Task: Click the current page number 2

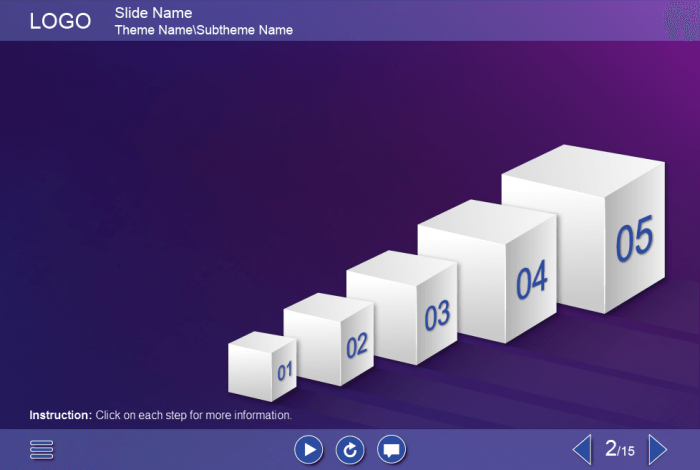Action: 610,449
